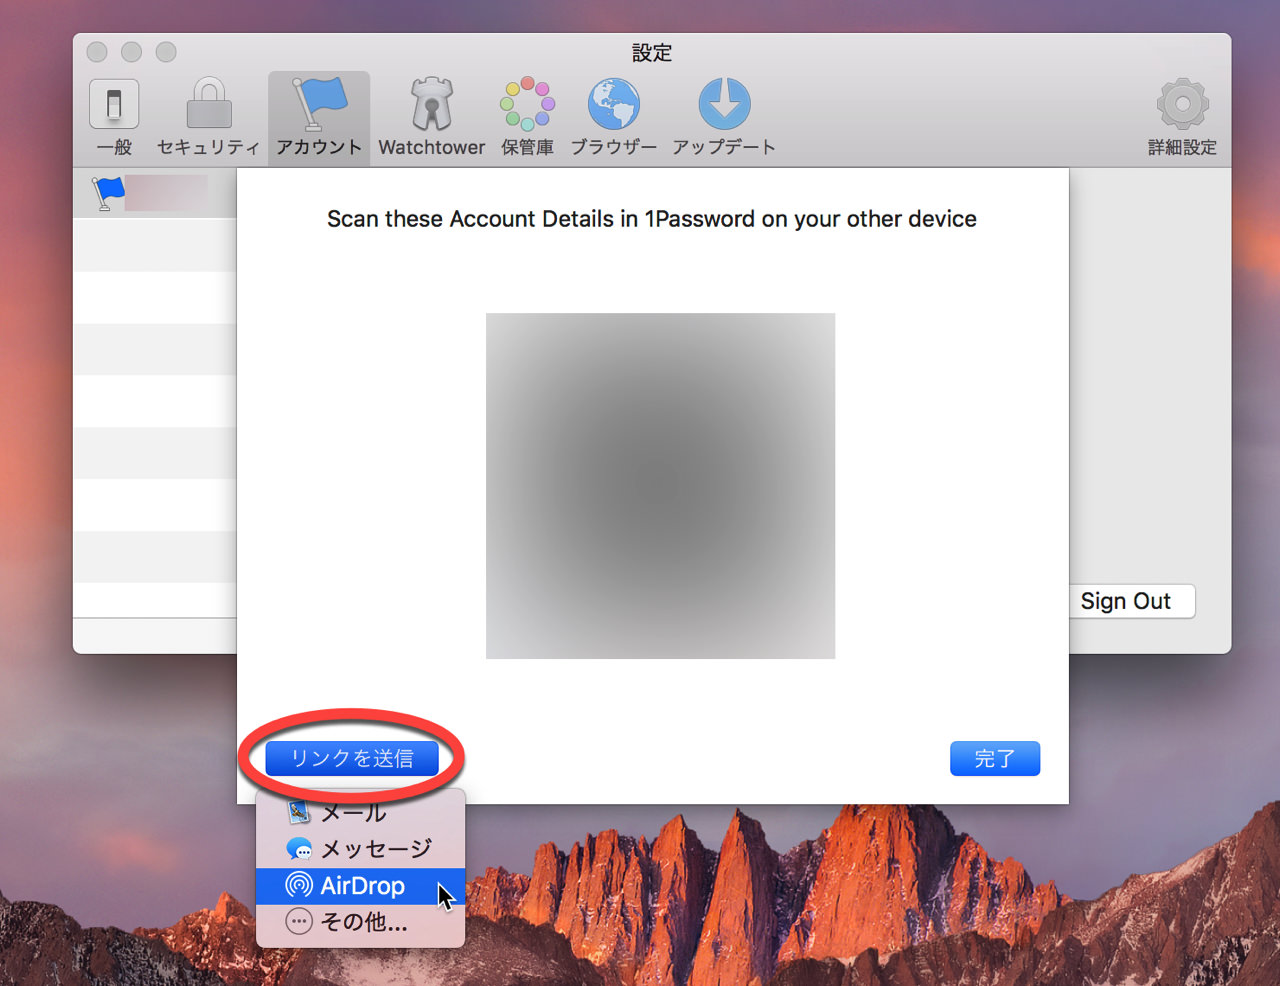1280x986 pixels.
Task: Choose その他... from the share menu
Action: coord(360,921)
